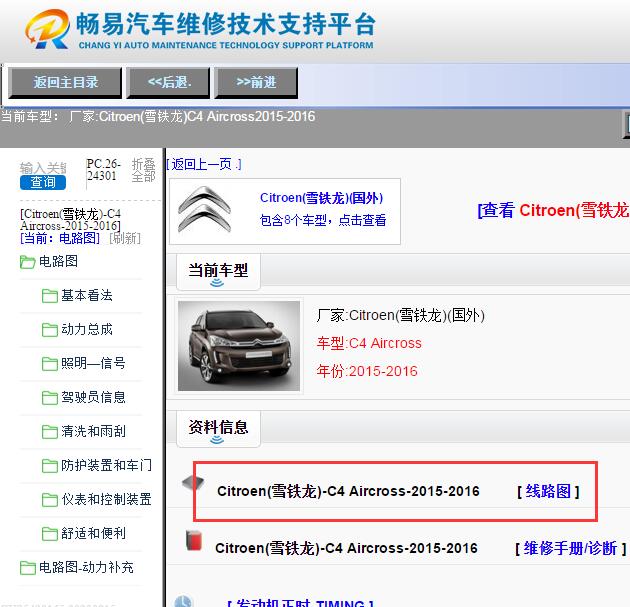Open the 清洗和雨刮 tree item
The image size is (630, 607).
93,431
